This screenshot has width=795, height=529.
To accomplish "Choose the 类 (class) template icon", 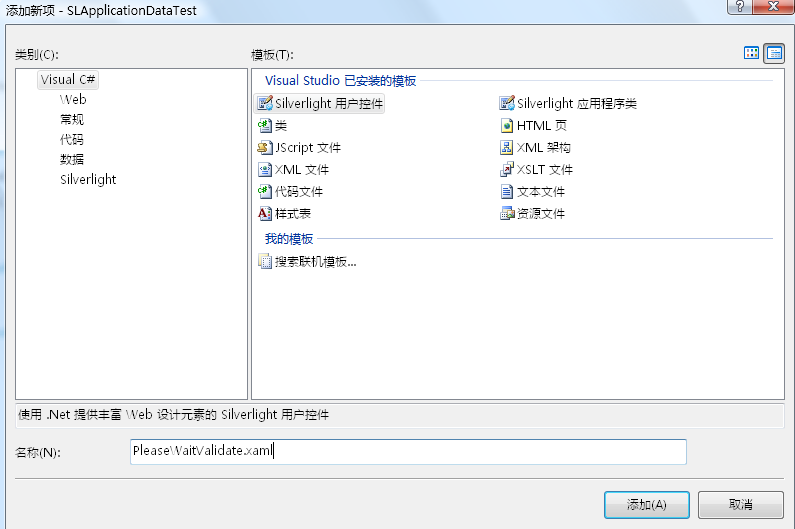I will coord(265,125).
